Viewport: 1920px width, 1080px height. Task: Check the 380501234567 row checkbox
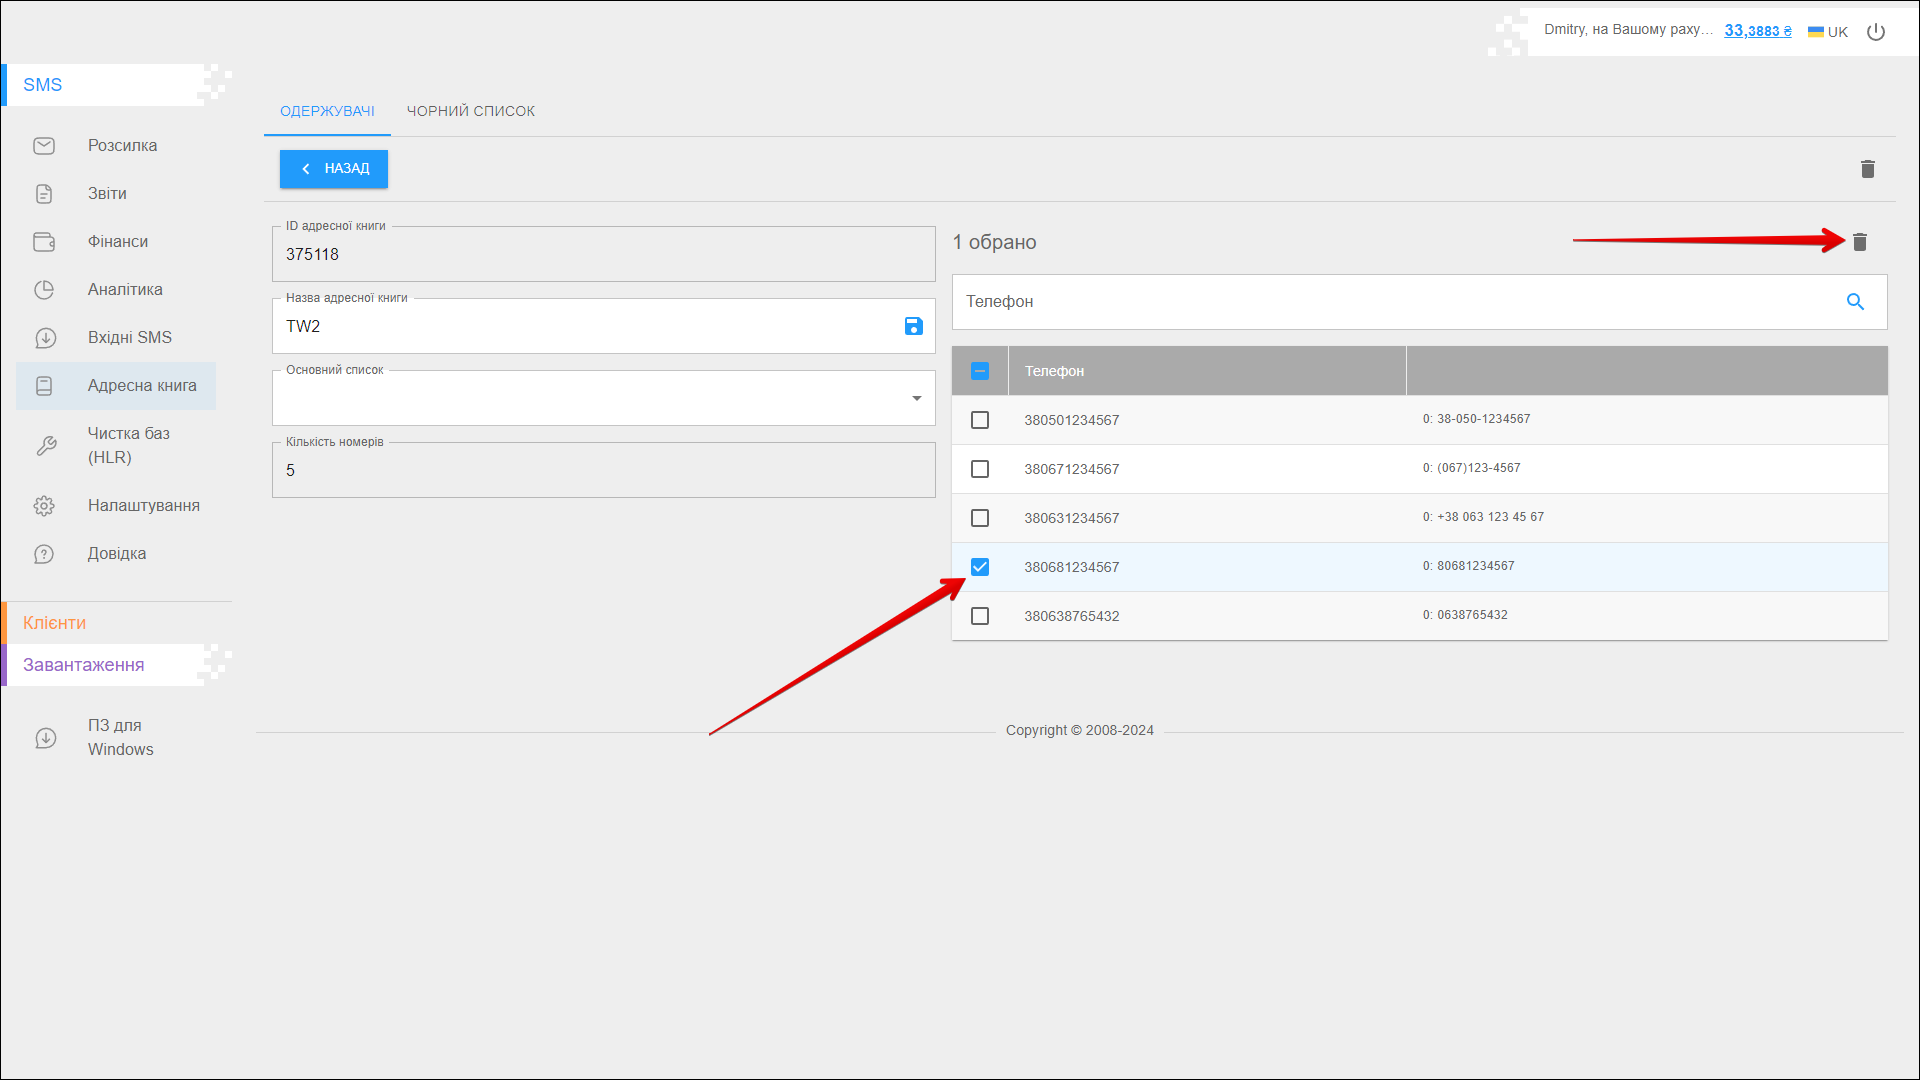coord(980,420)
